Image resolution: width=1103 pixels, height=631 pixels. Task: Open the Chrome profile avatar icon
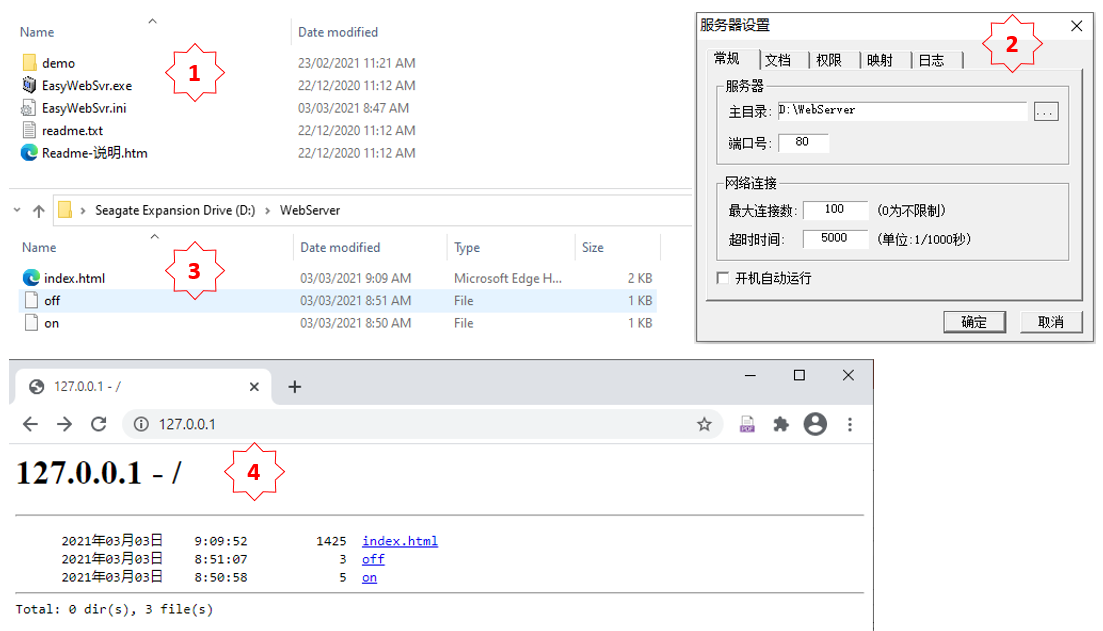815,424
